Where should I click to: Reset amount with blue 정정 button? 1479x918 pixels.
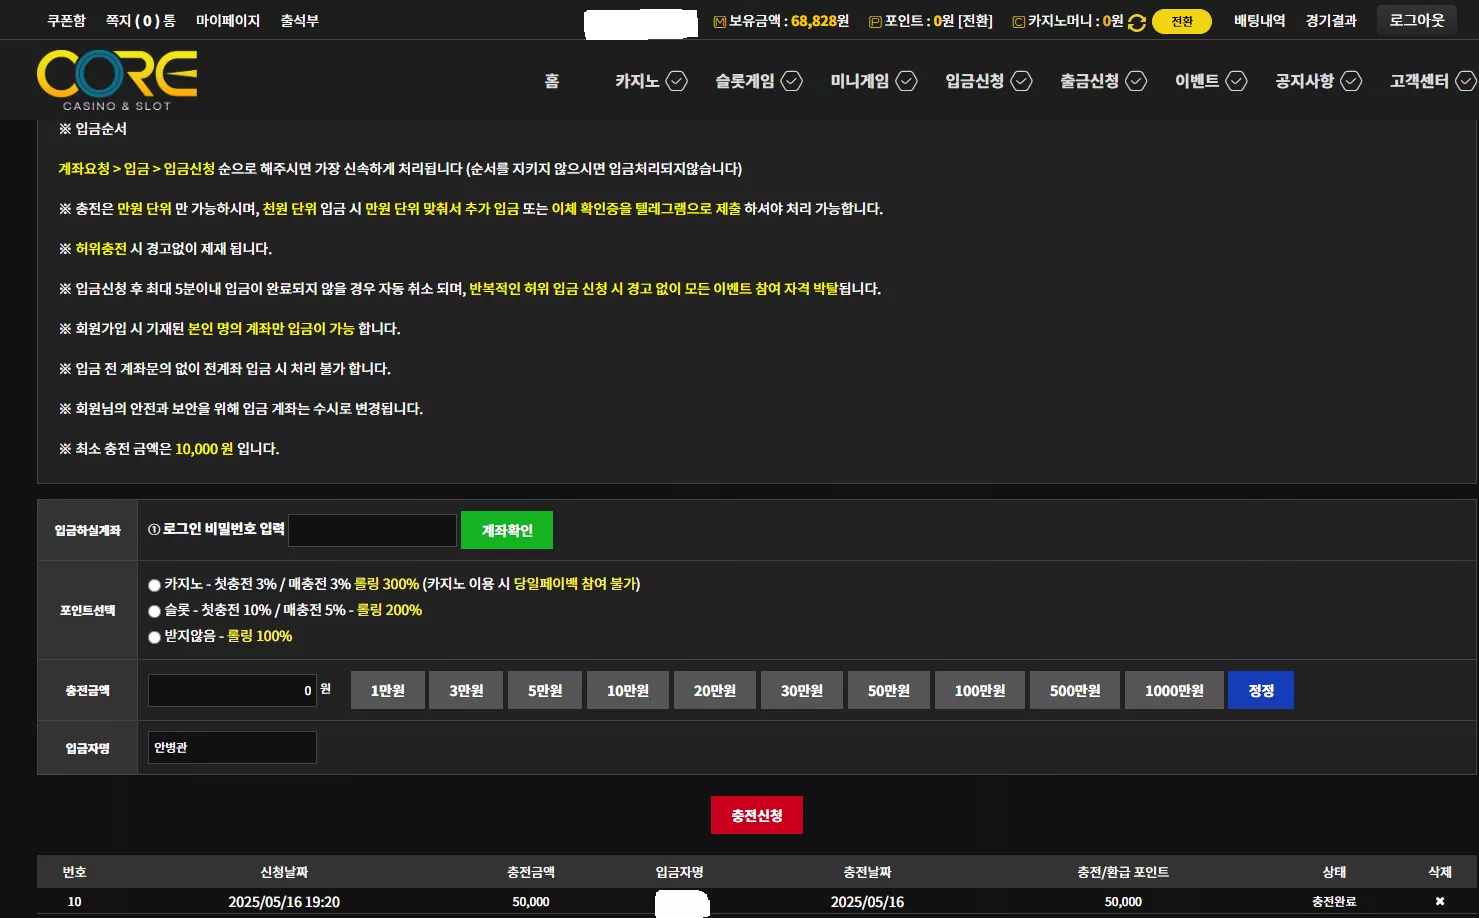[x=1261, y=690]
